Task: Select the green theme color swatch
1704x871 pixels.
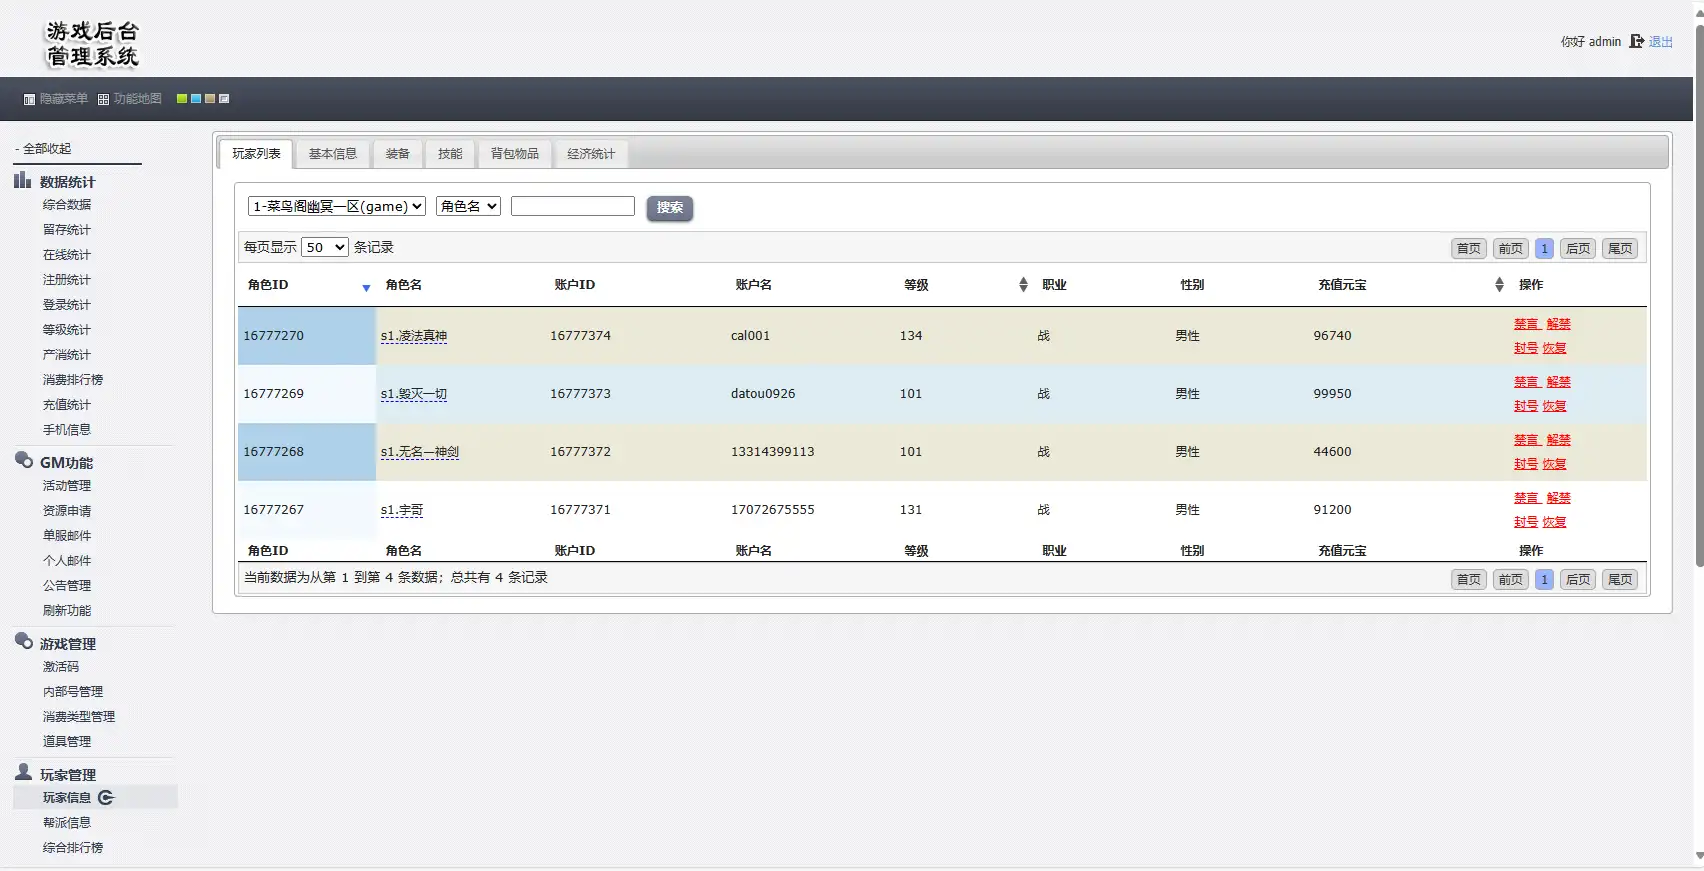Action: tap(182, 99)
